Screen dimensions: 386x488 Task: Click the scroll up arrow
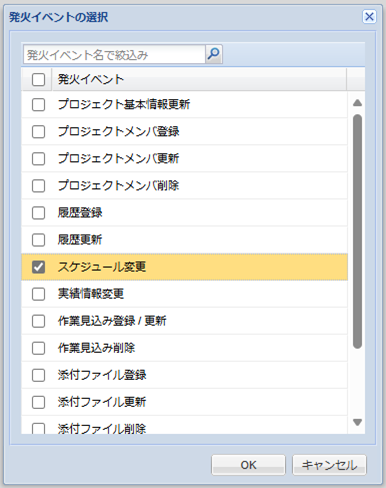click(357, 103)
